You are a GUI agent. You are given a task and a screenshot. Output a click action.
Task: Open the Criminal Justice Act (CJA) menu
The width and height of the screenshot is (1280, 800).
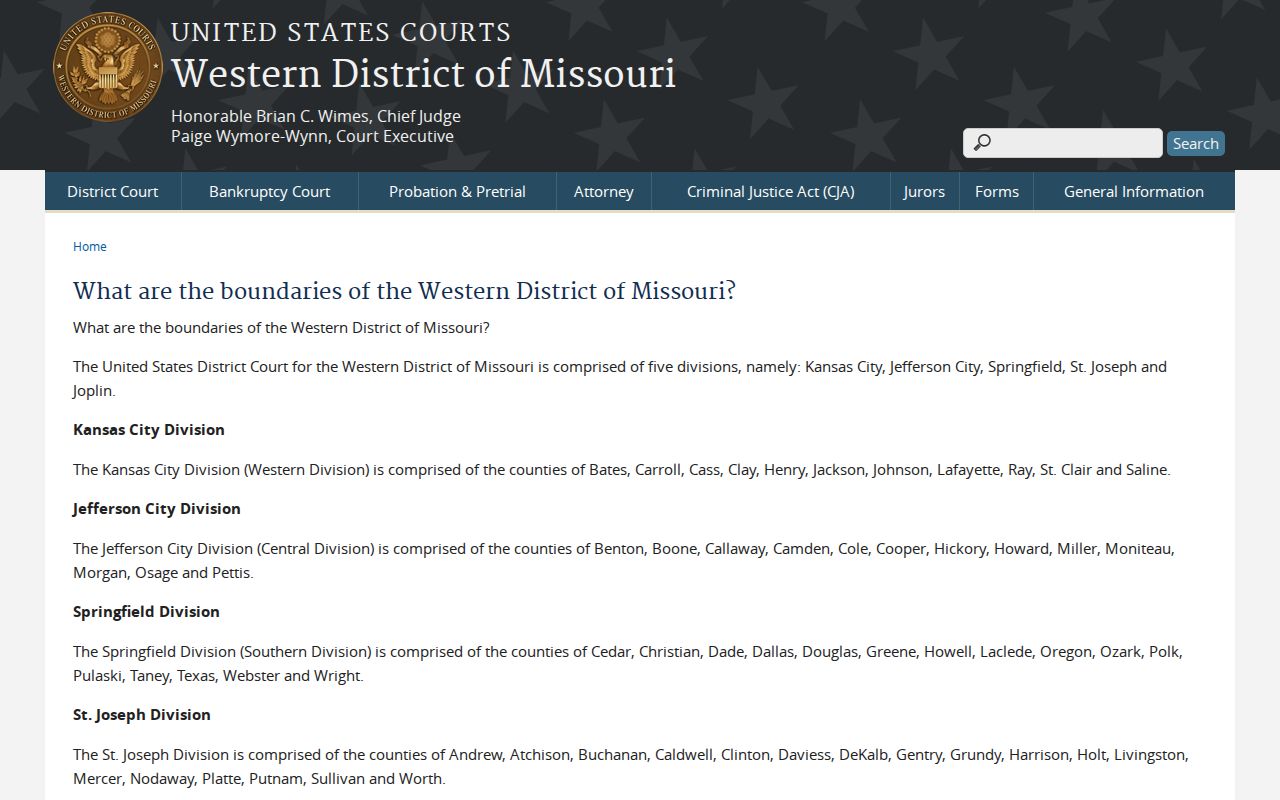771,191
